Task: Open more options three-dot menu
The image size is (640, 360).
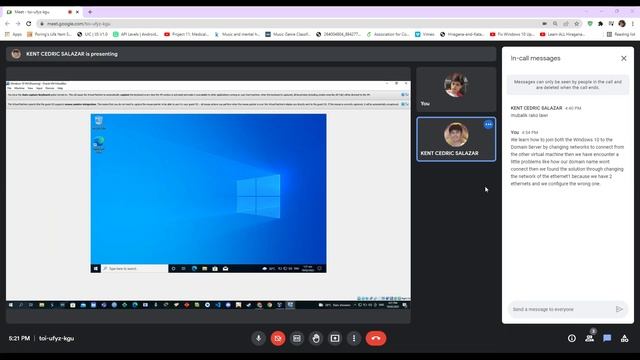Action: [x=354, y=338]
